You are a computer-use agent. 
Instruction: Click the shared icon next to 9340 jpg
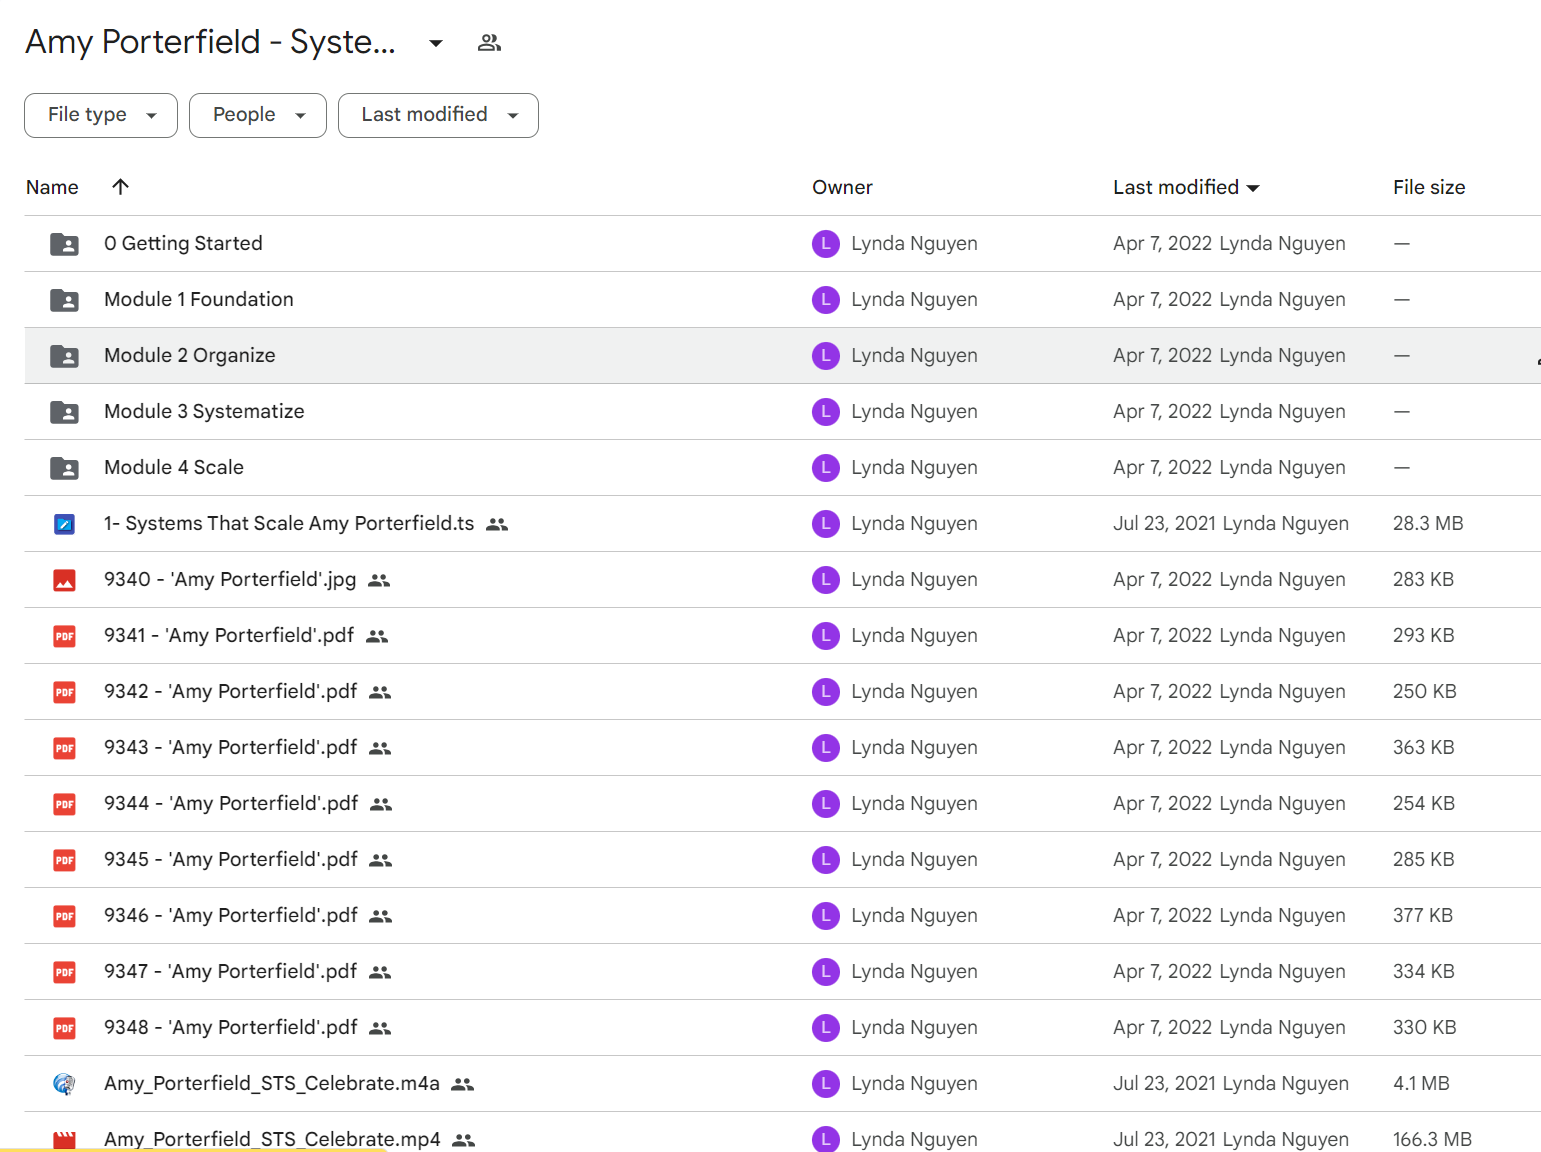(379, 580)
